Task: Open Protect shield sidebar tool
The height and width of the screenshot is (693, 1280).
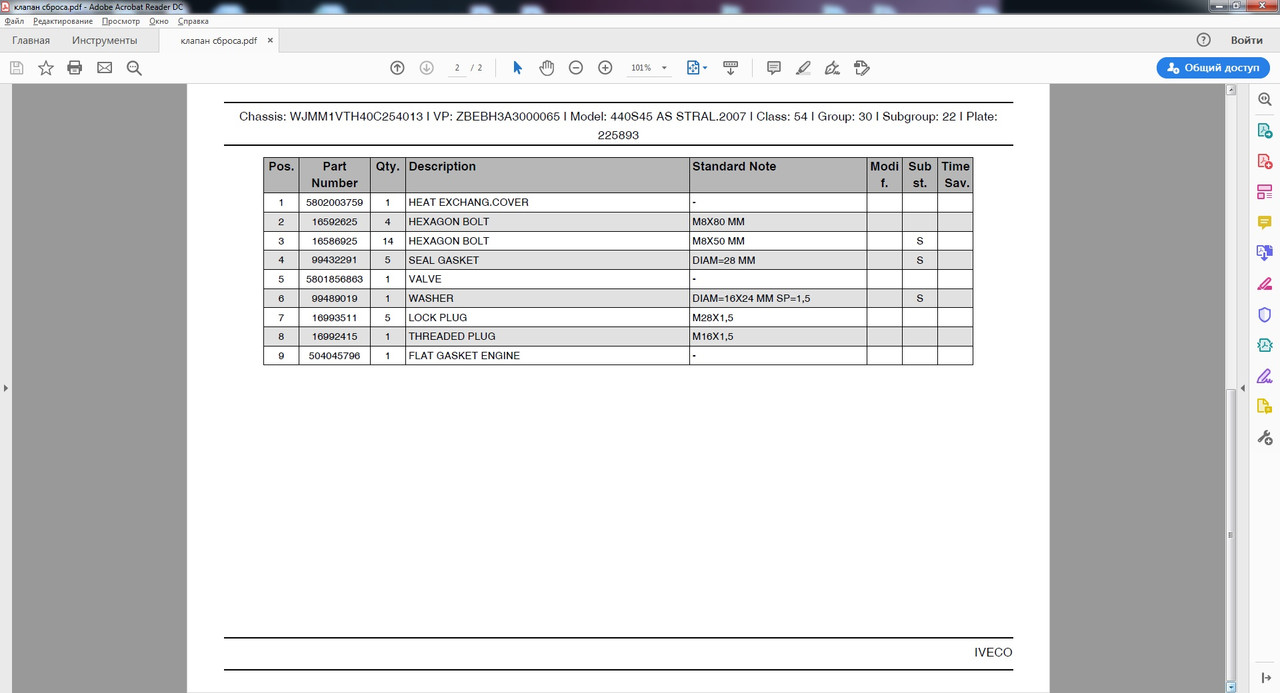Action: [1264, 315]
